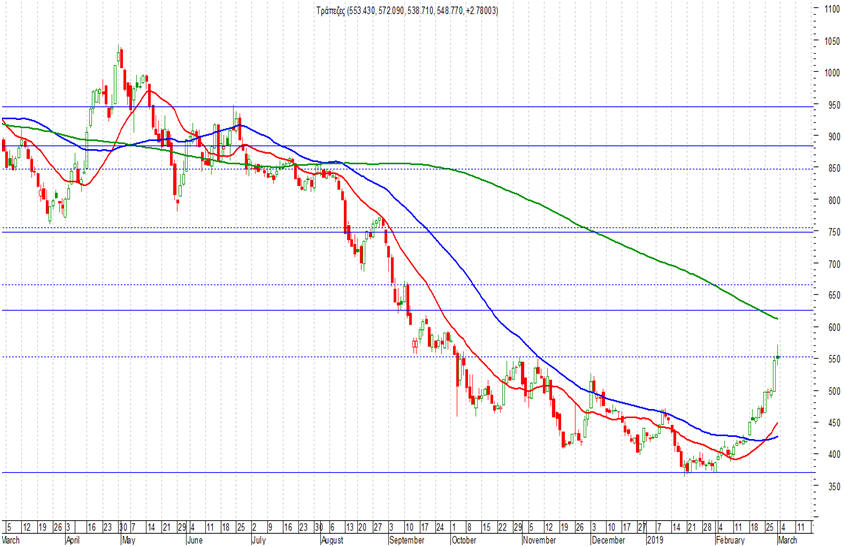Click the 350 price axis label
The width and height of the screenshot is (844, 547).
pos(834,486)
